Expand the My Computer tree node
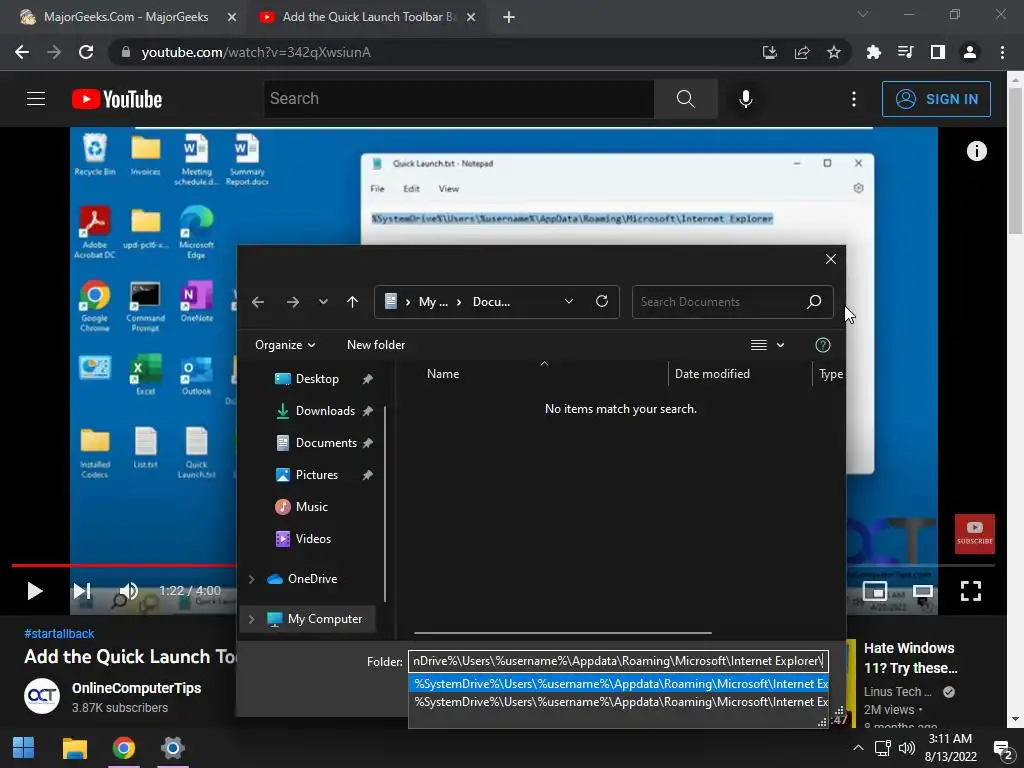Screen dimensions: 1024x768 point(251,618)
